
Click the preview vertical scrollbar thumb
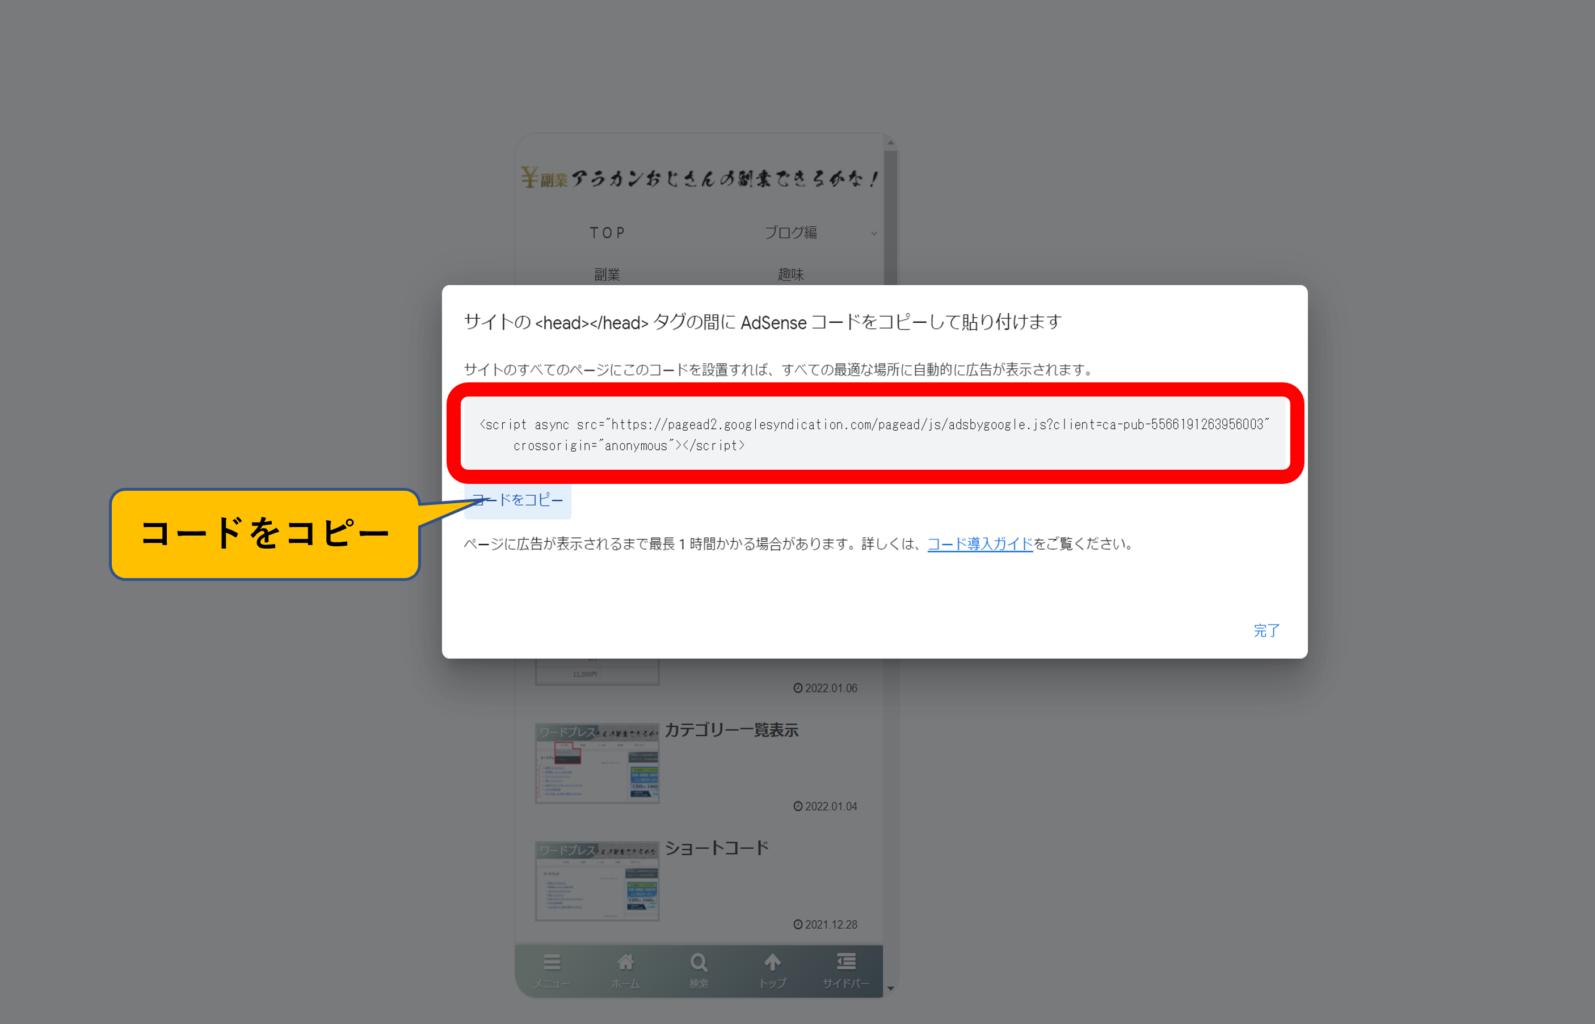[x=890, y=216]
